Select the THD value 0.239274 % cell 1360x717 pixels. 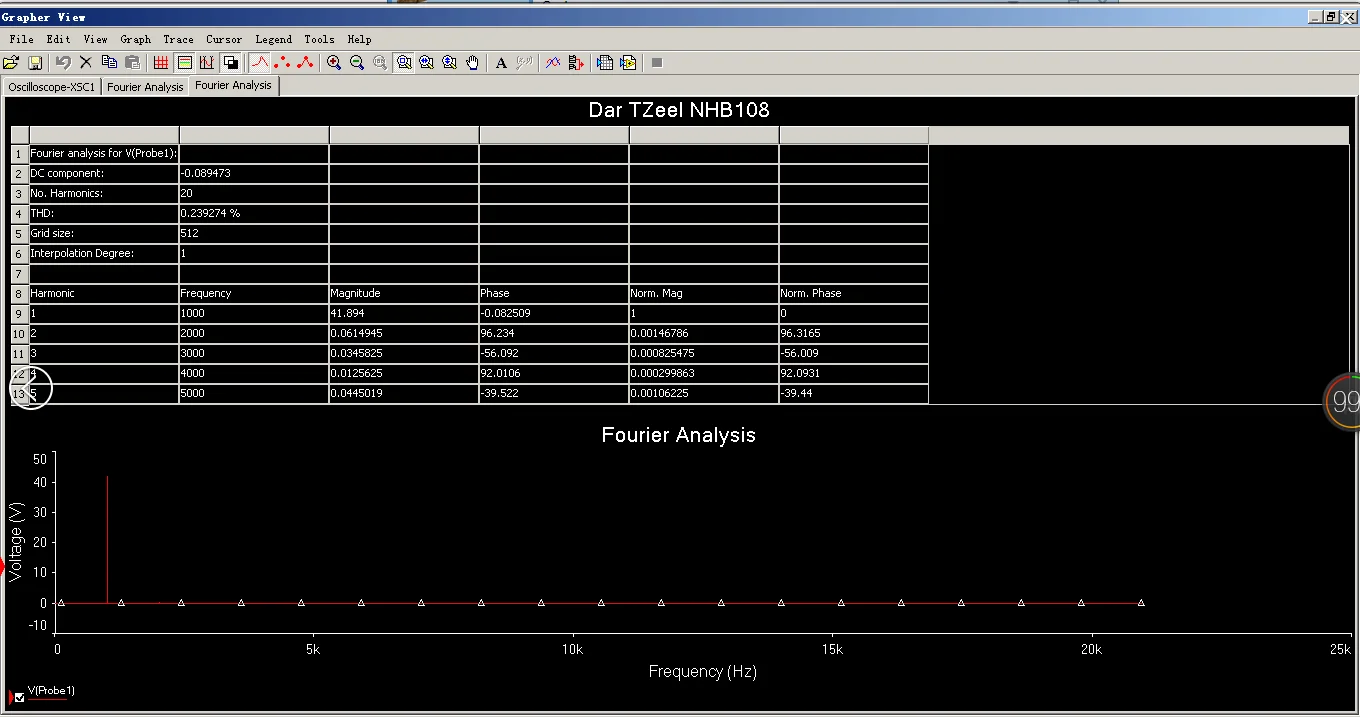point(254,213)
